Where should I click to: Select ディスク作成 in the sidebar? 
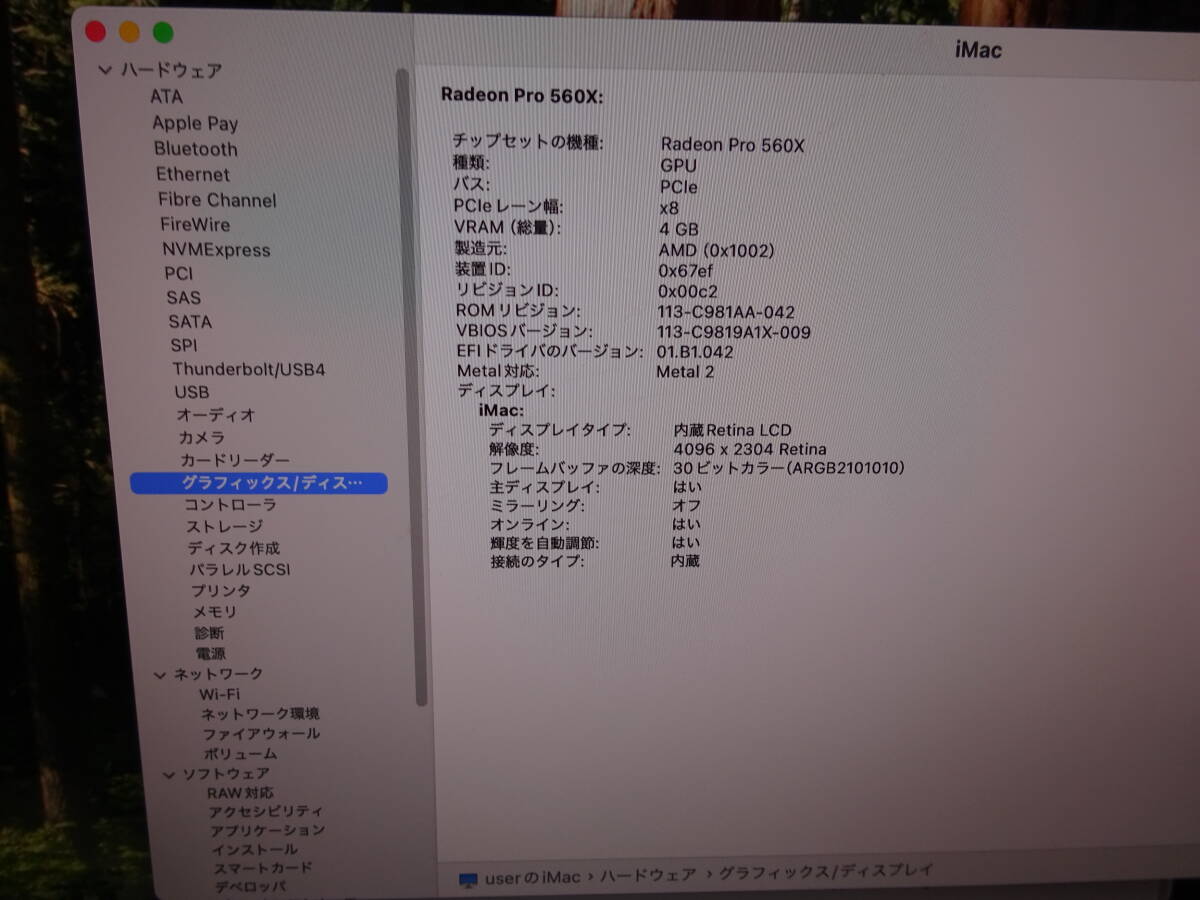234,548
